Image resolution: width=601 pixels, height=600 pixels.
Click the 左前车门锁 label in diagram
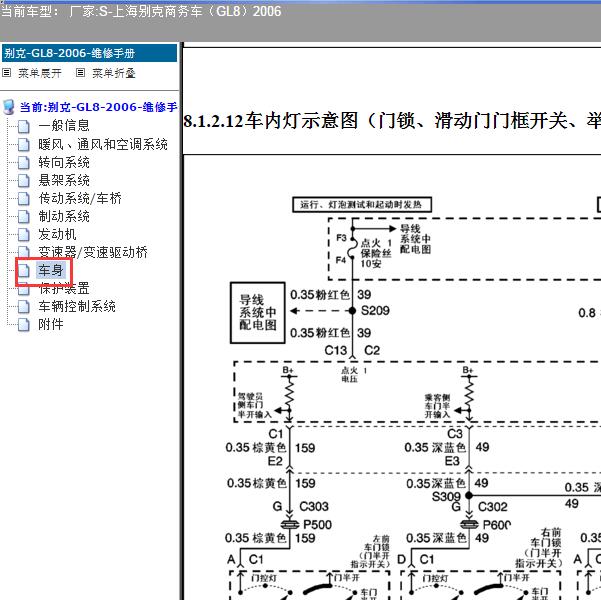pyautogui.click(x=370, y=552)
